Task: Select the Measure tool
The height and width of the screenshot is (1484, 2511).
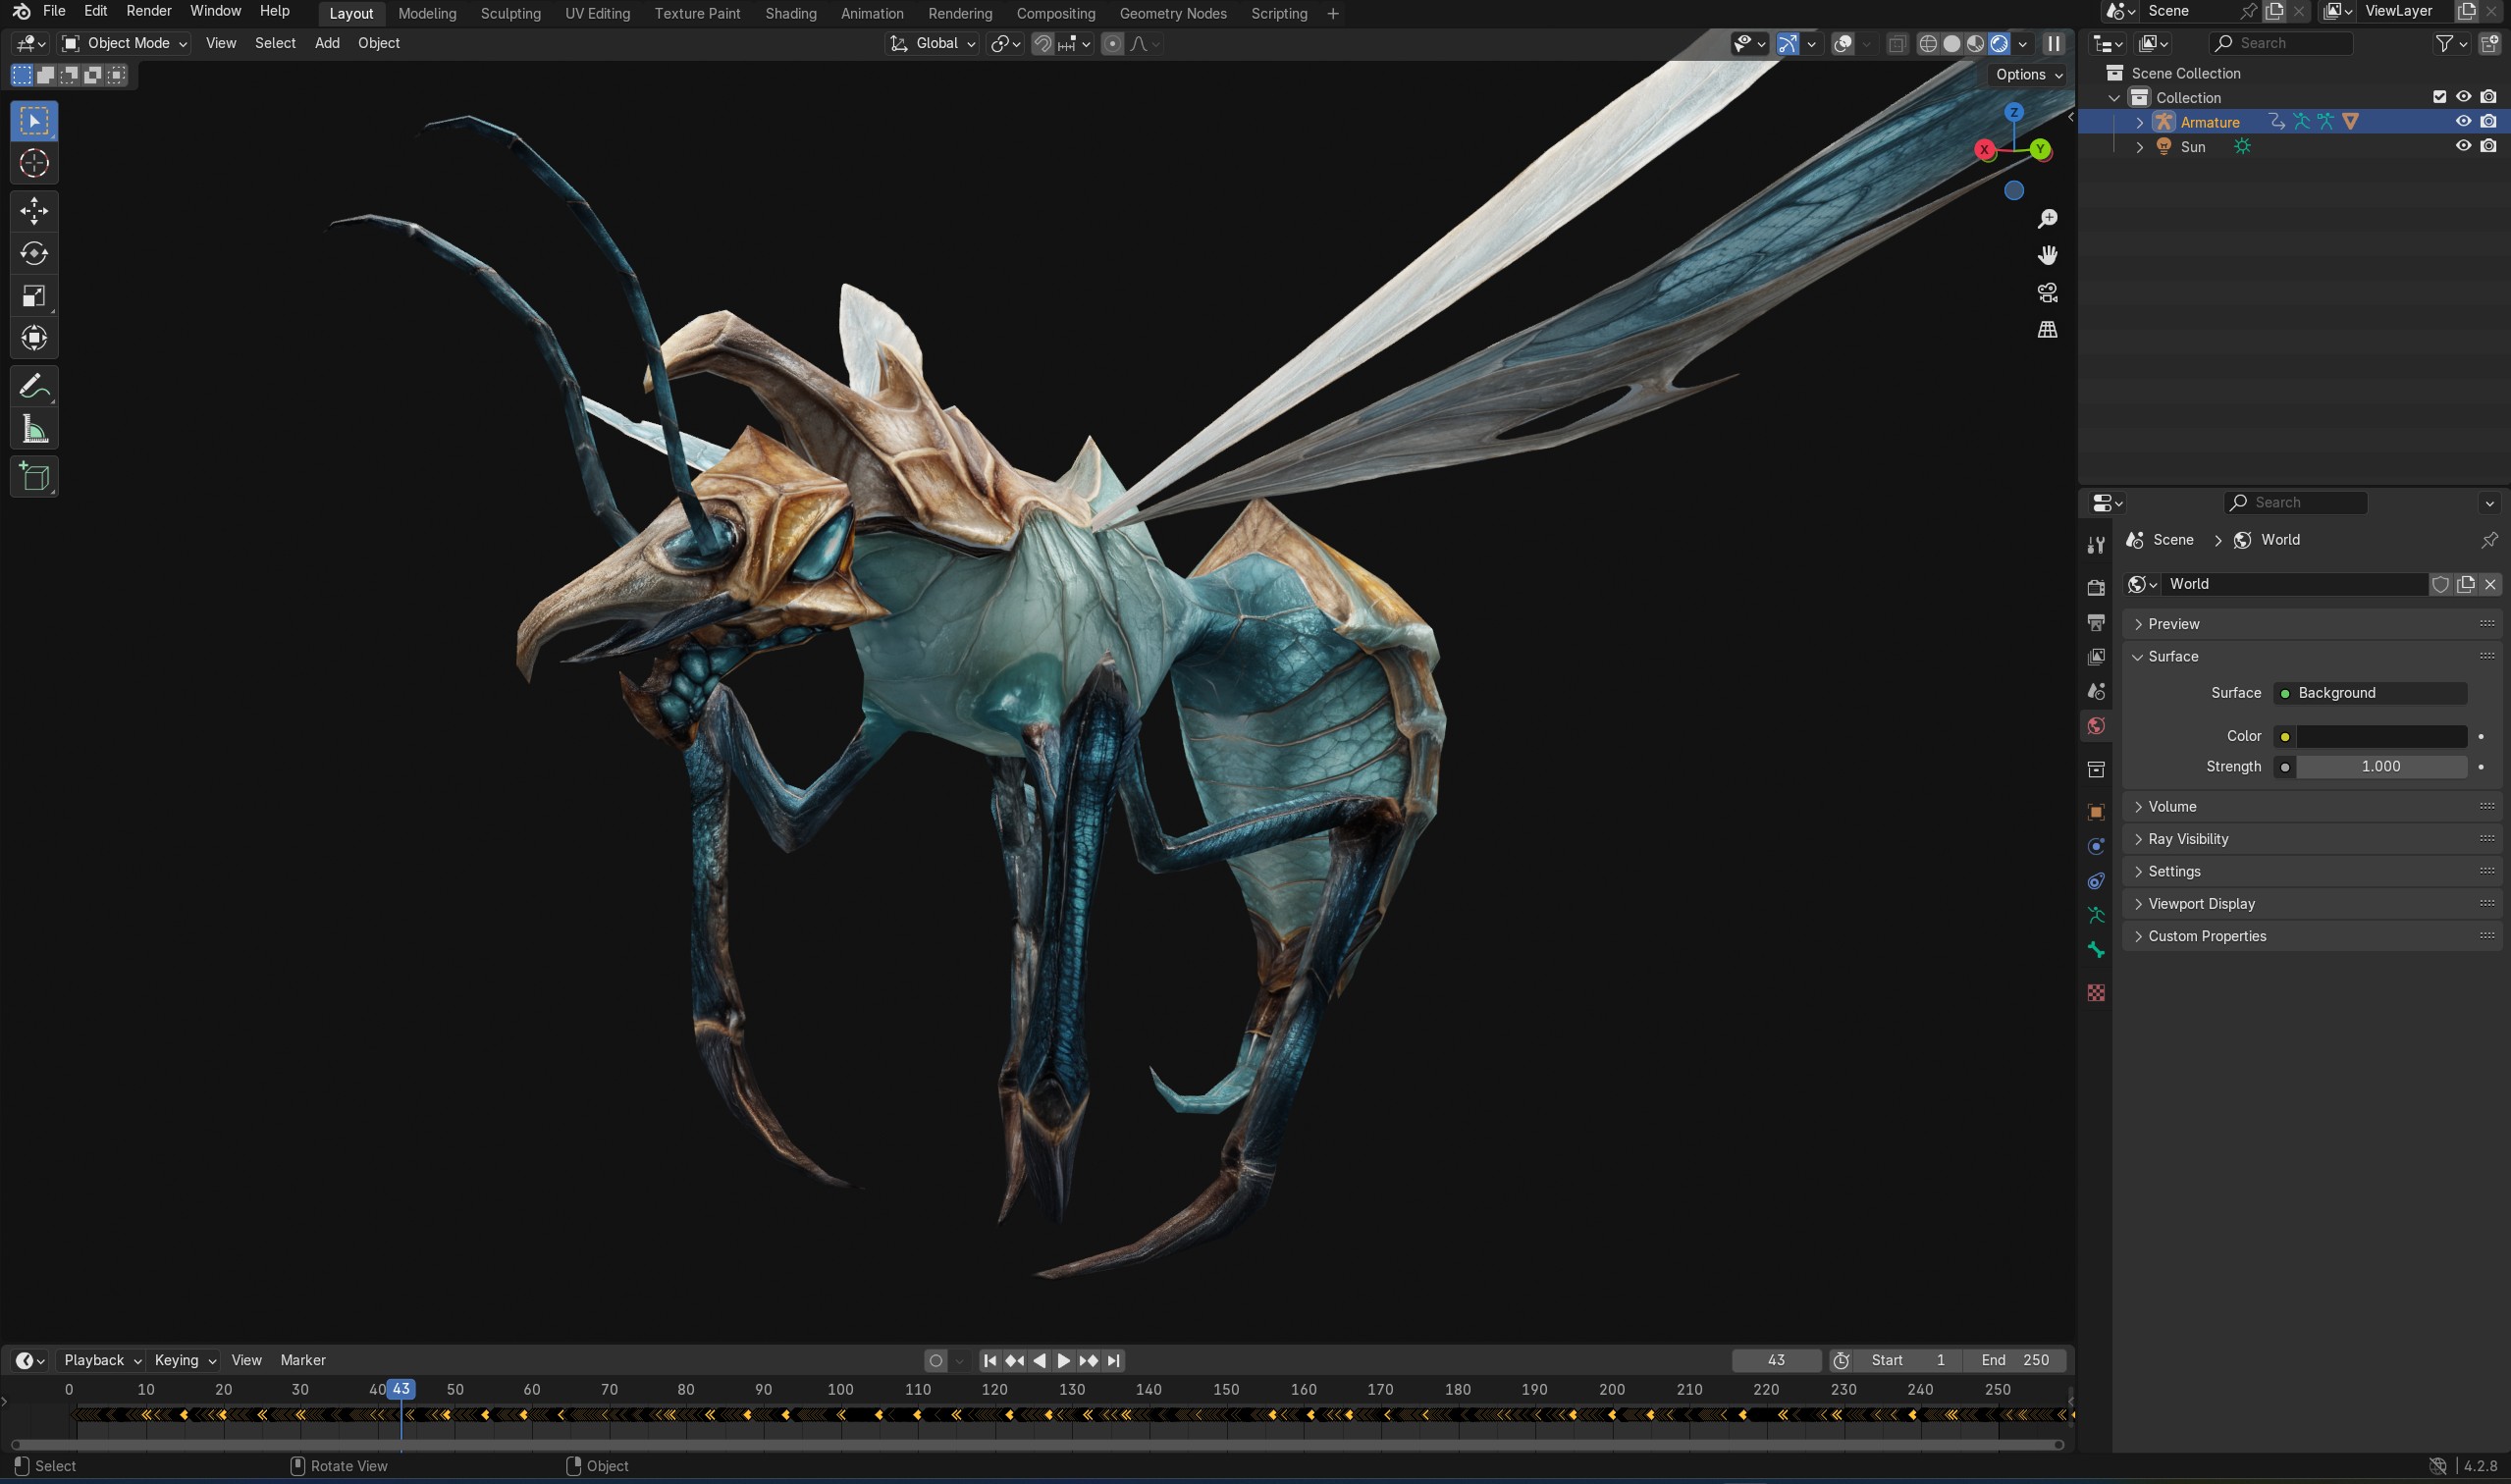Action: point(34,430)
